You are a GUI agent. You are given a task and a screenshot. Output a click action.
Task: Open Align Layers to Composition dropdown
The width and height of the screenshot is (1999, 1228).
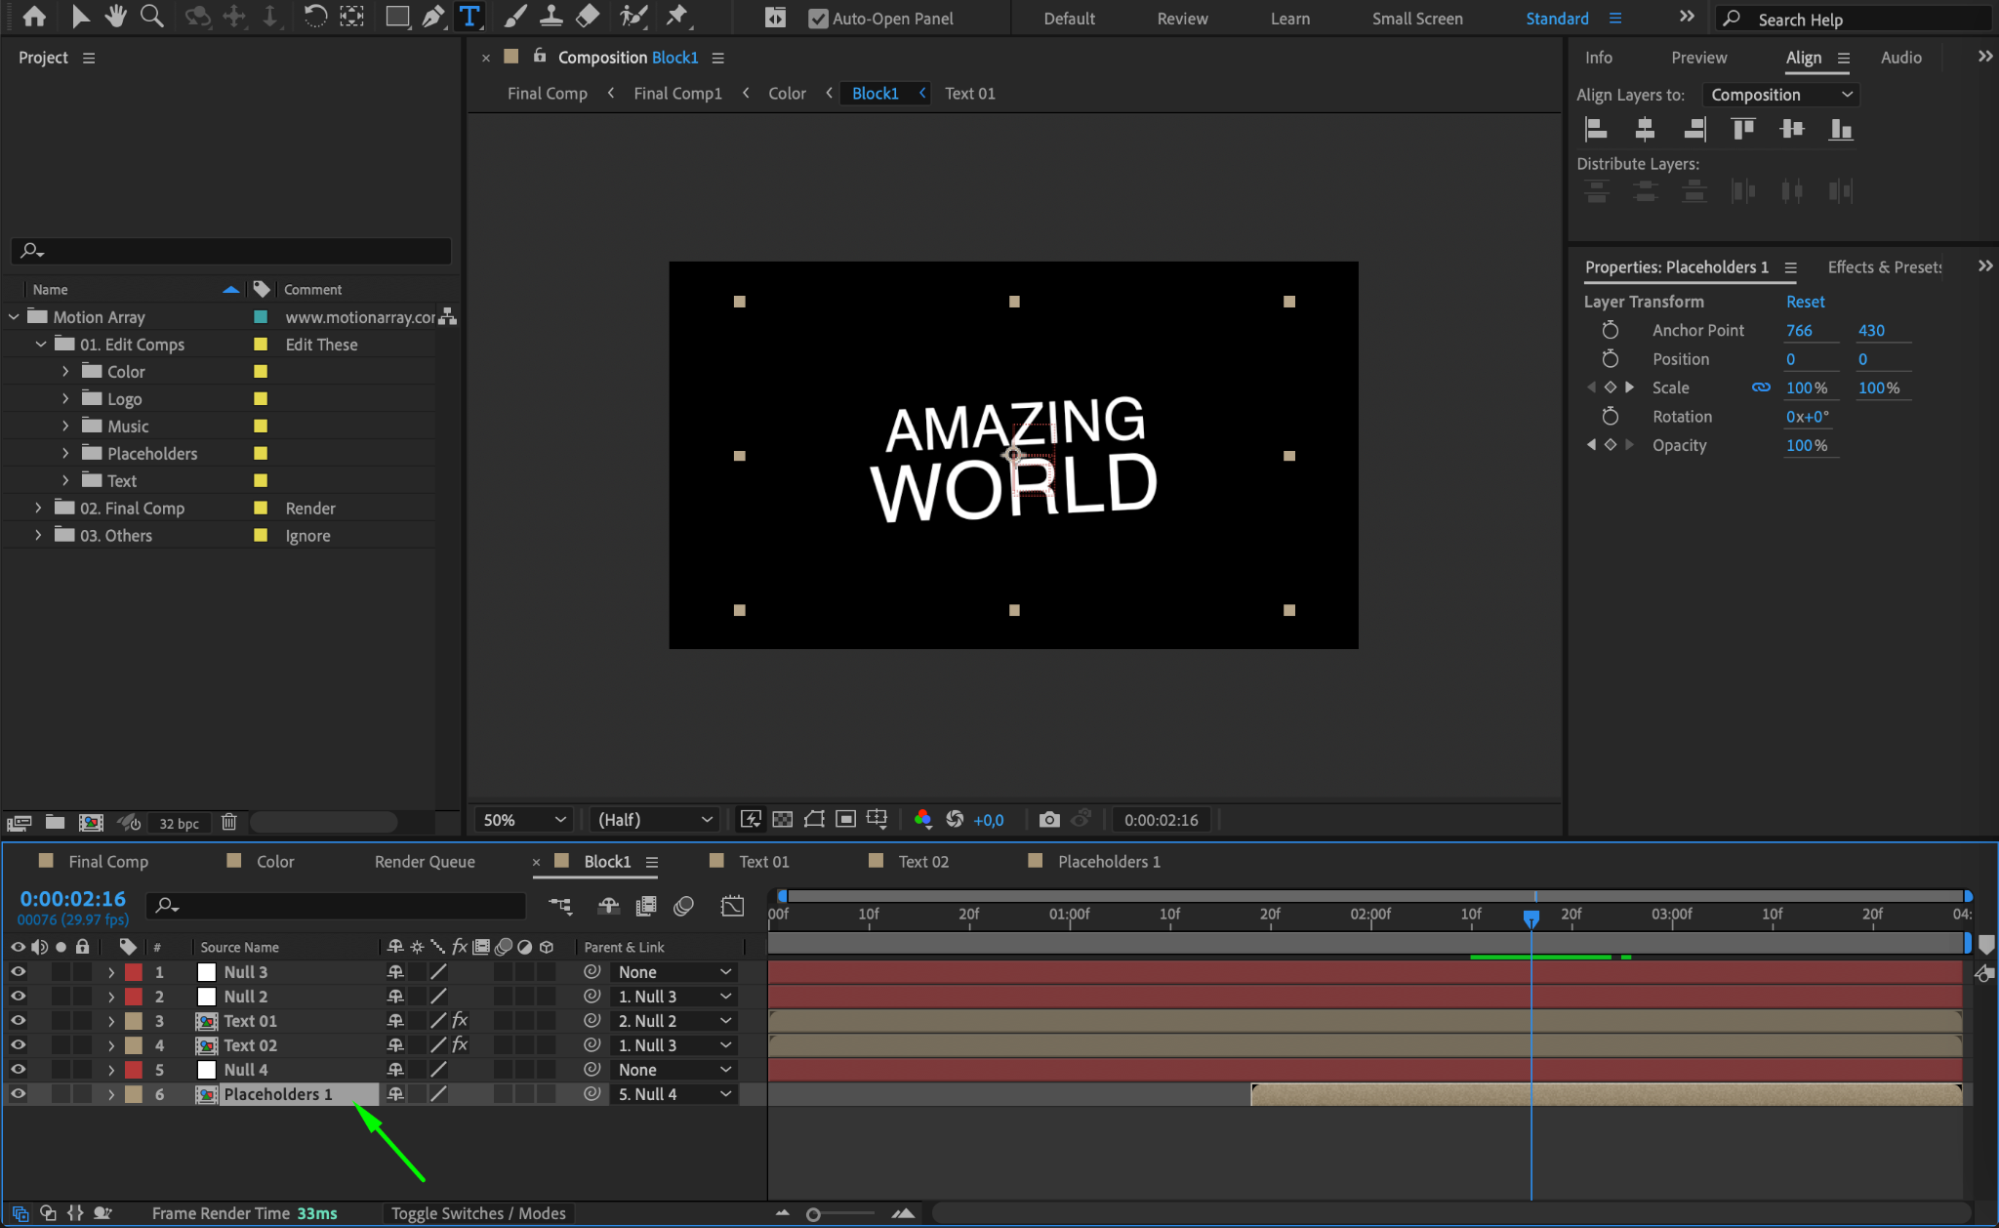point(1781,94)
